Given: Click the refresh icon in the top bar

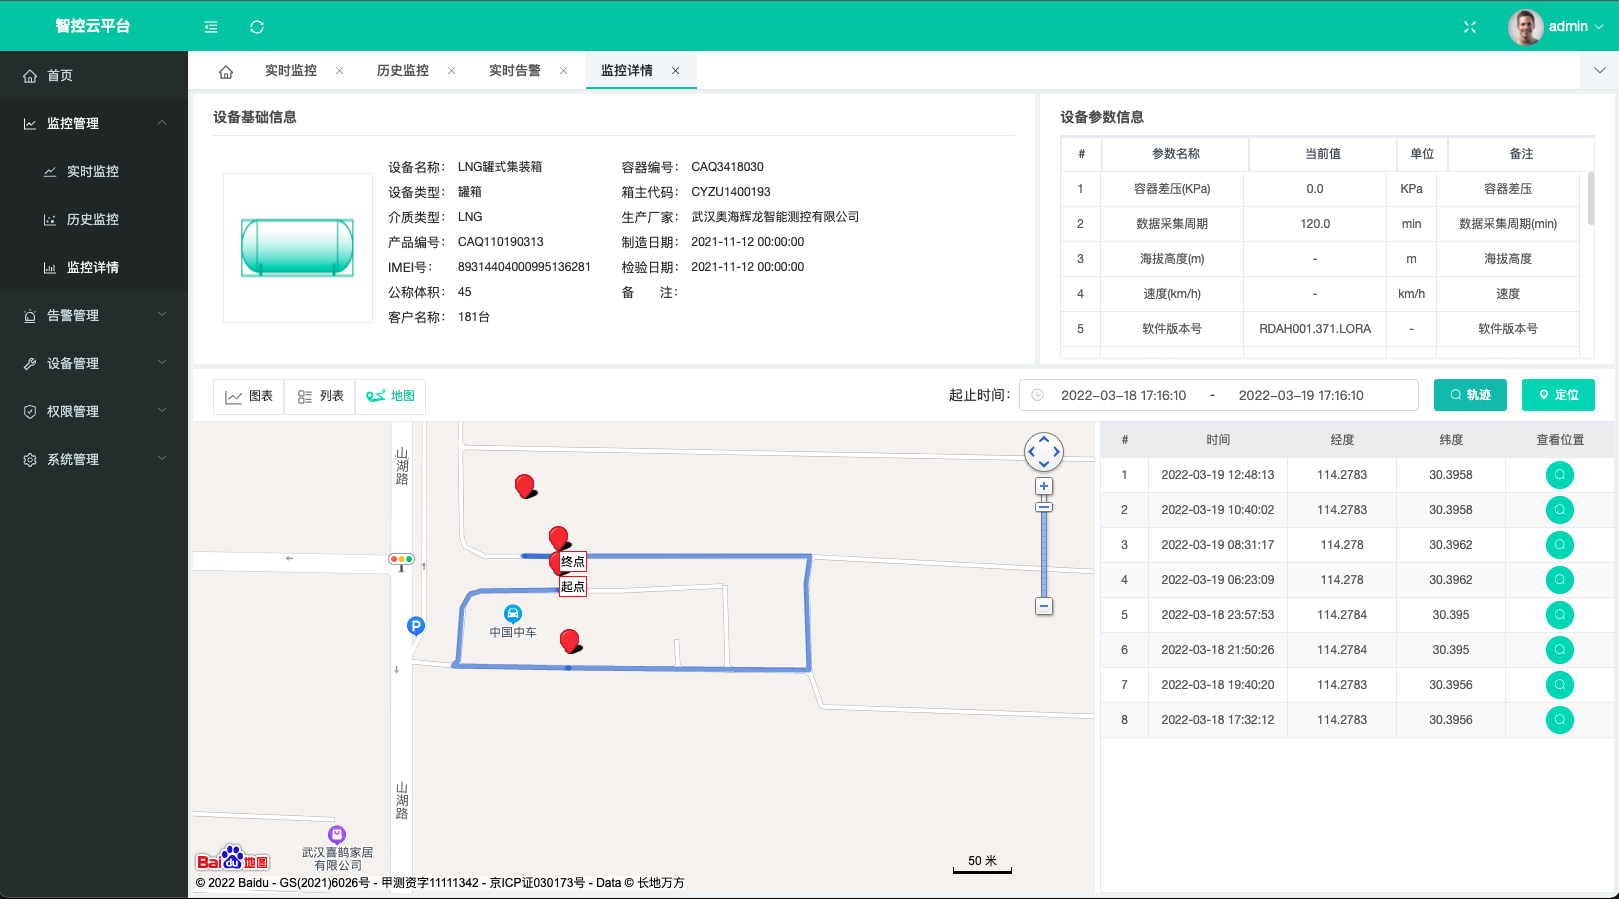Looking at the screenshot, I should (257, 27).
